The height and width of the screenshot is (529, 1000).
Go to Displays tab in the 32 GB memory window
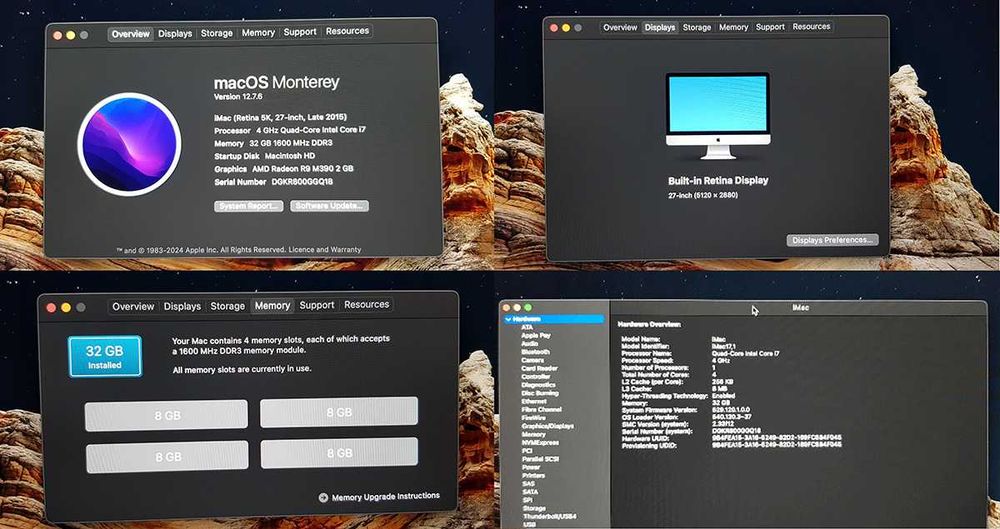point(182,306)
